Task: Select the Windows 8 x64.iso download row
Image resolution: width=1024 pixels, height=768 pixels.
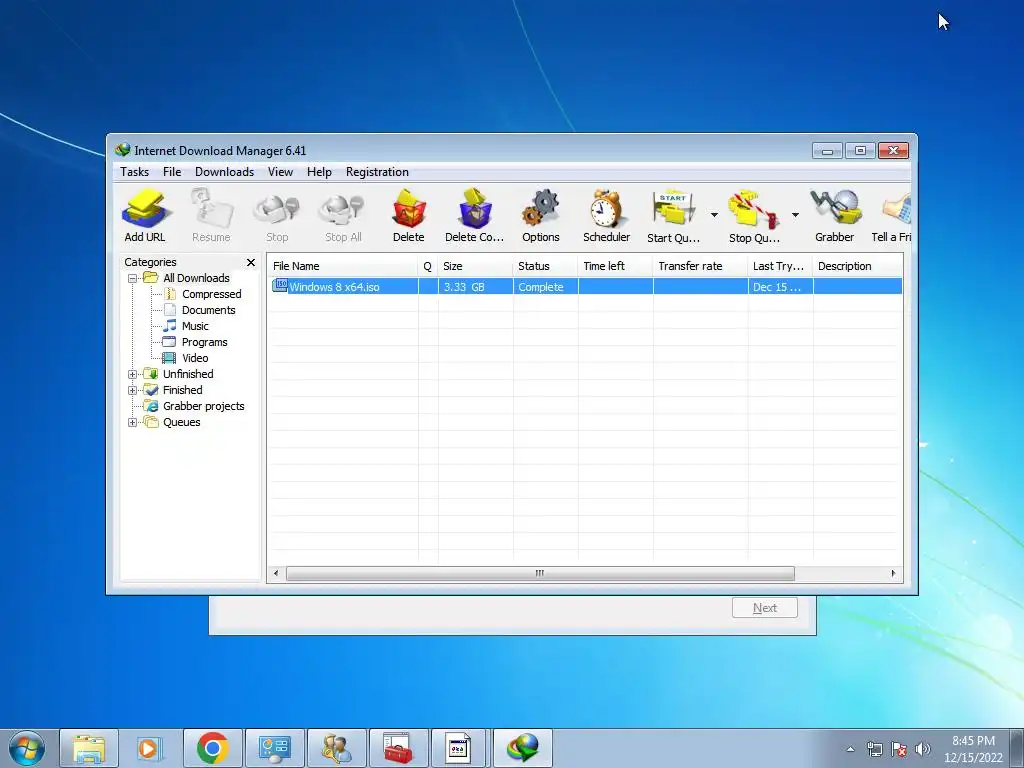Action: 586,287
